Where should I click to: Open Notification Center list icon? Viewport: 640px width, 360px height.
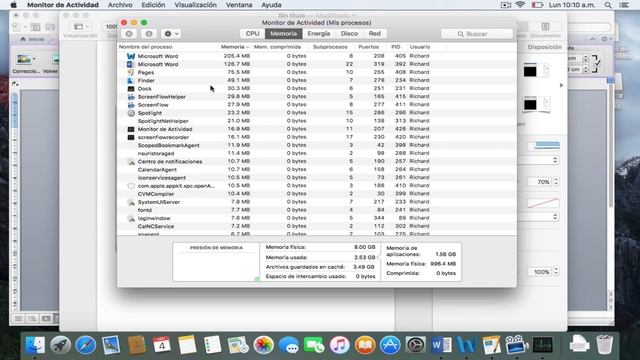624,5
